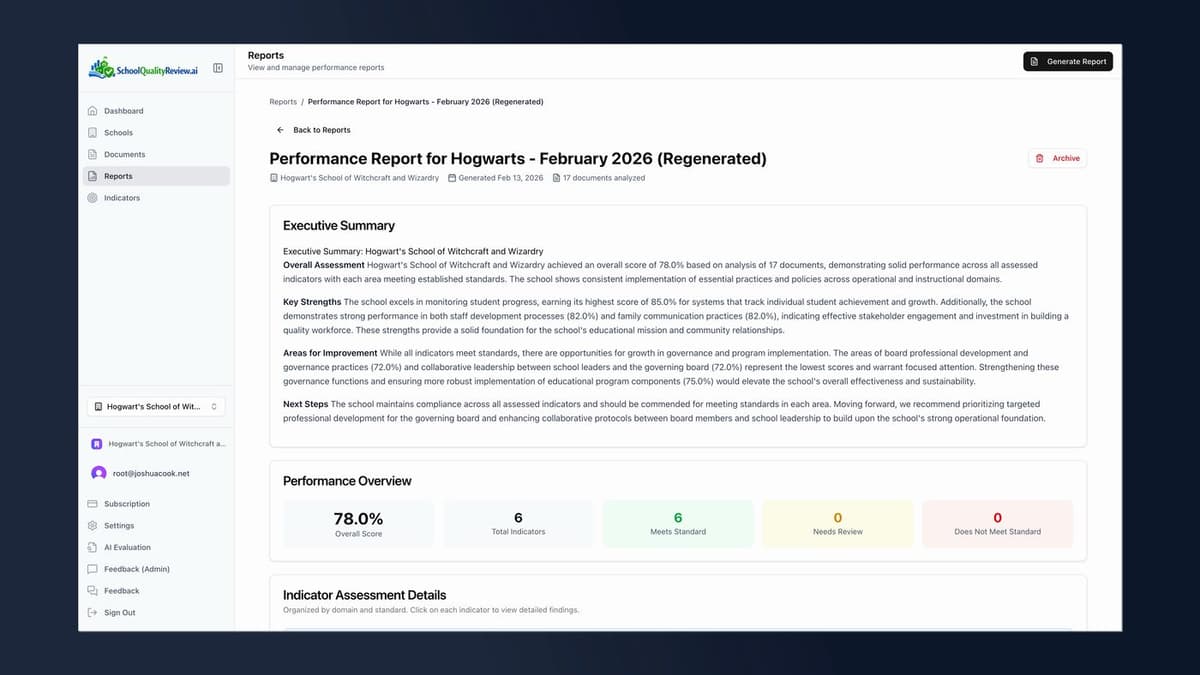Click the back arrow to Reports
1200x675 pixels.
point(280,130)
